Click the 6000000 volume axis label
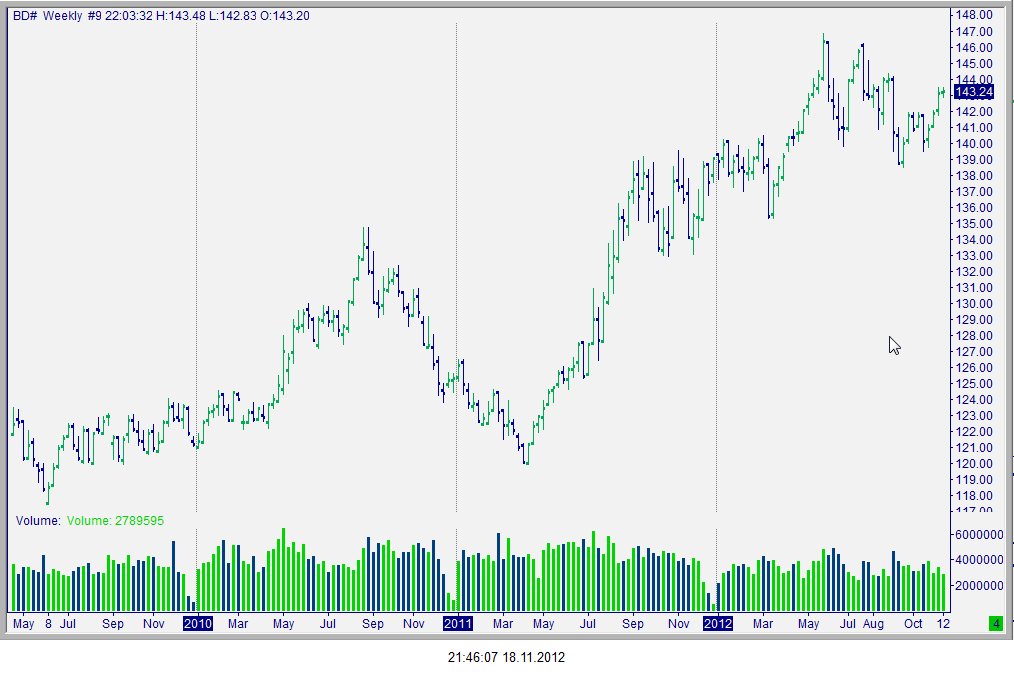This screenshot has height=674, width=1014. pos(979,535)
